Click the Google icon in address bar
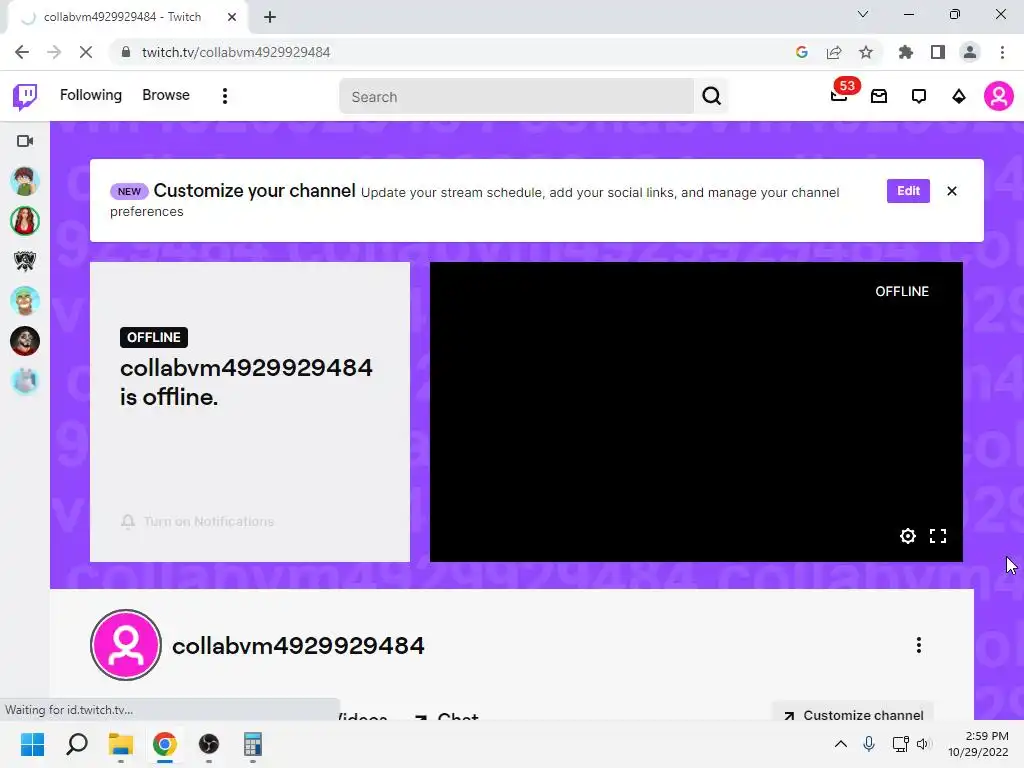Image resolution: width=1024 pixels, height=768 pixels. [802, 52]
